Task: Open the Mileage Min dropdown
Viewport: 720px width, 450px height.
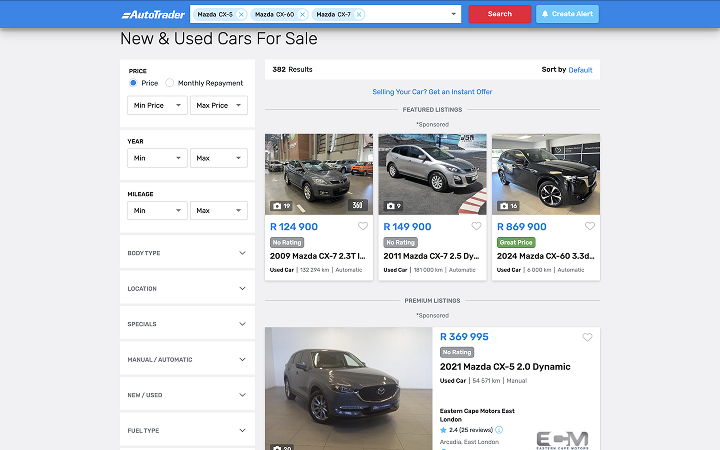Action: click(x=157, y=210)
